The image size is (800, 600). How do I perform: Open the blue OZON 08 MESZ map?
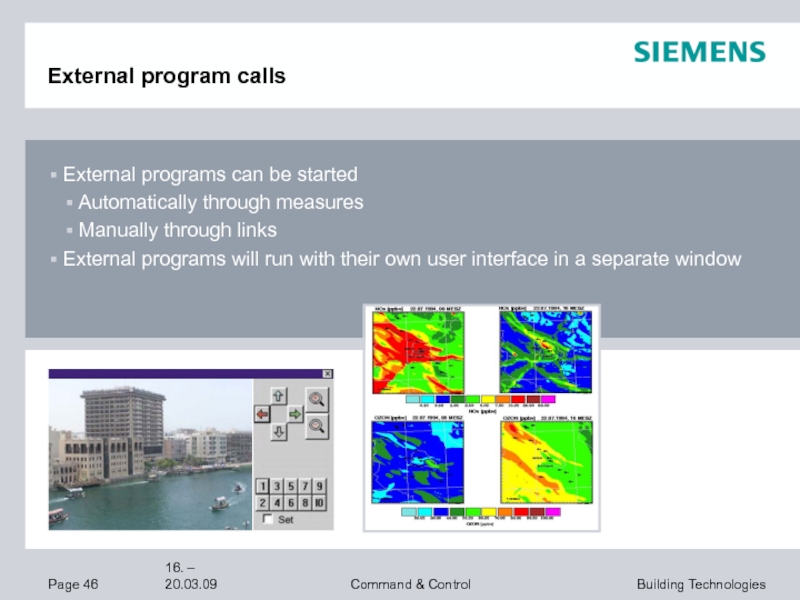pyautogui.click(x=418, y=463)
